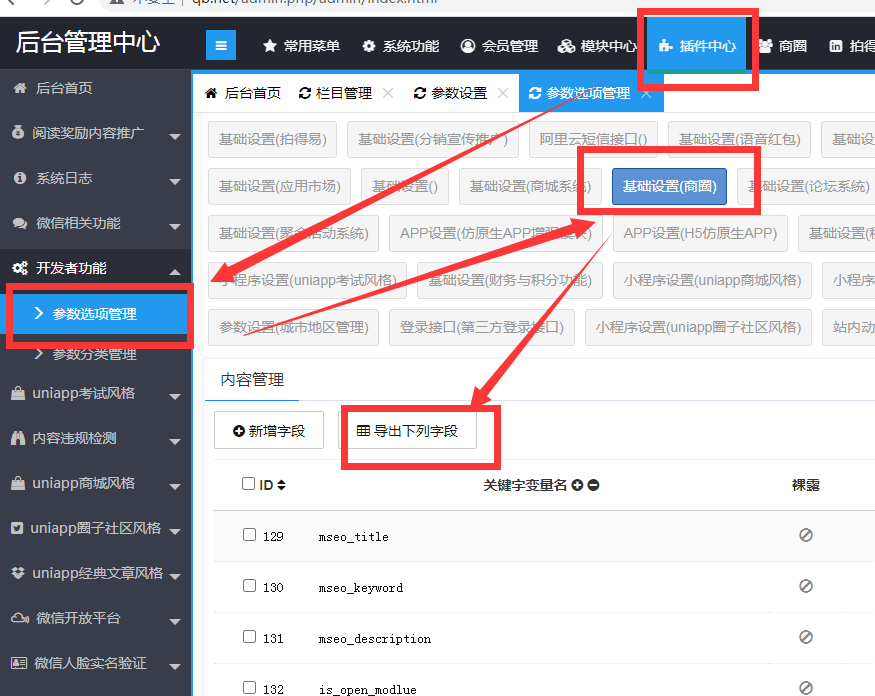
Task: Open 后台首页 in the sidebar
Action: click(x=64, y=88)
